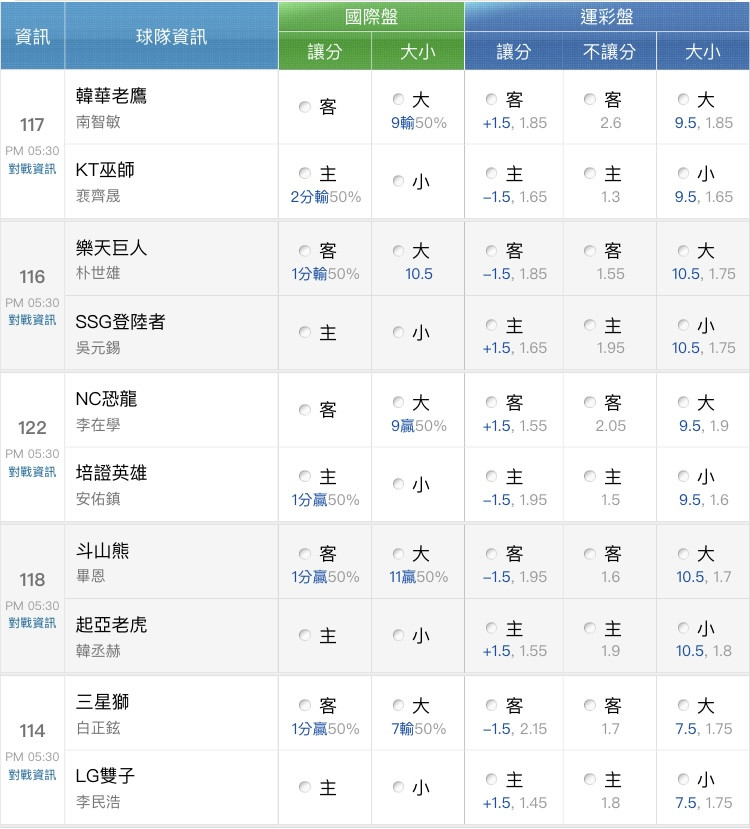Select 客 –1.5, 1.95 radio for 斗山熊
The image size is (750, 829).
pos(492,554)
